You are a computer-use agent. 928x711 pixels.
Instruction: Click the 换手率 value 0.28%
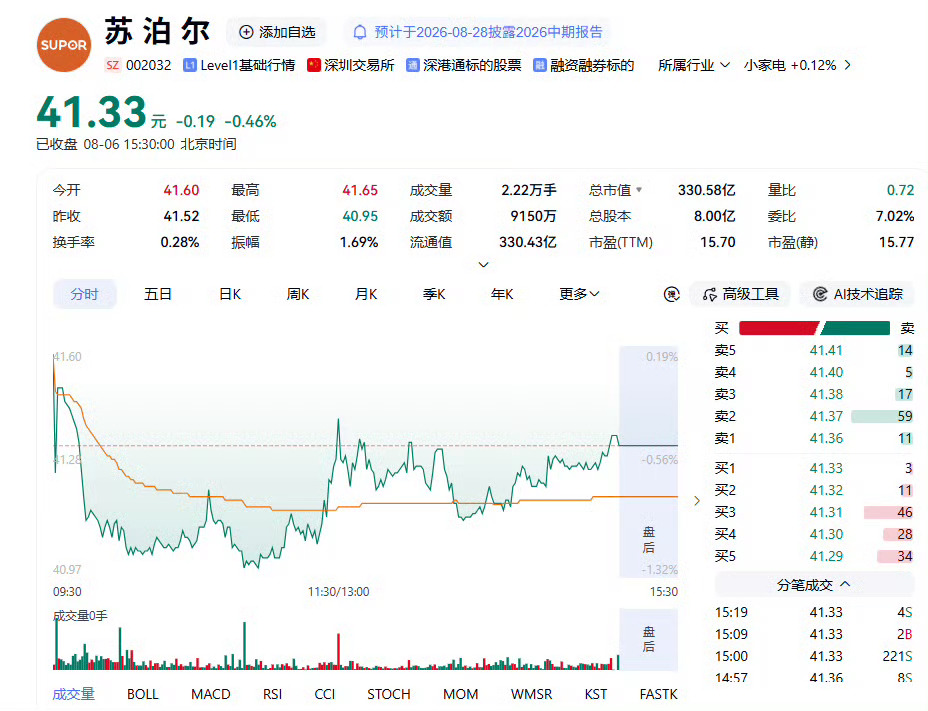180,242
